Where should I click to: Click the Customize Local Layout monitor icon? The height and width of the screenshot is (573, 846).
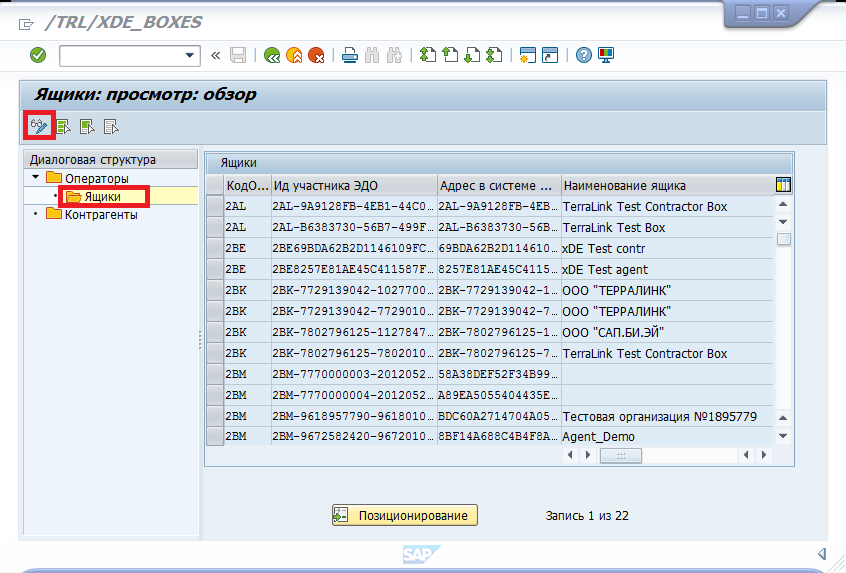606,55
